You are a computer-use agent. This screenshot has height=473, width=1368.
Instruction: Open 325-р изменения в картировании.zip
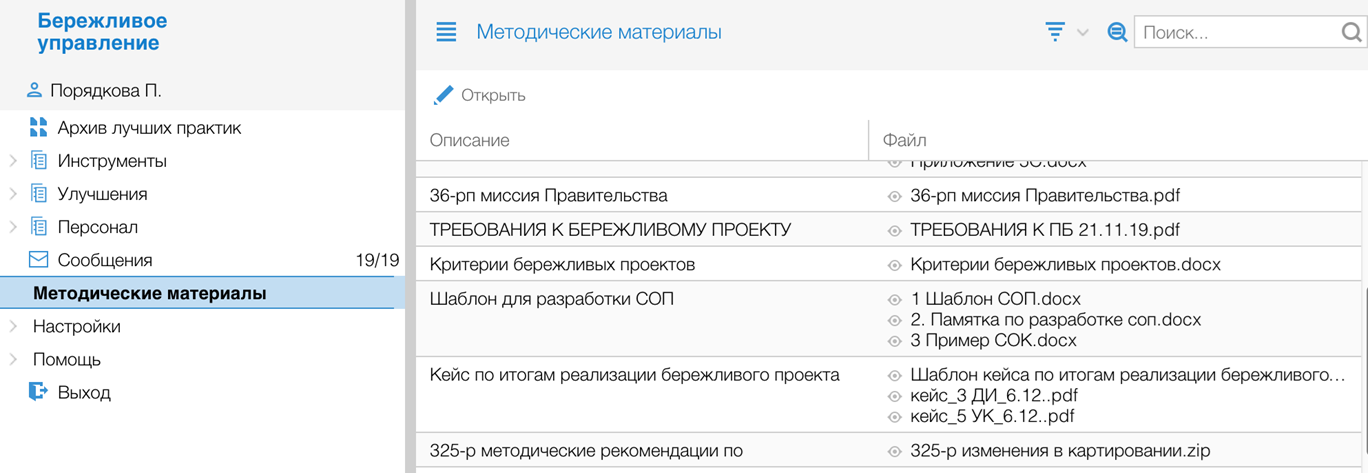(1060, 451)
